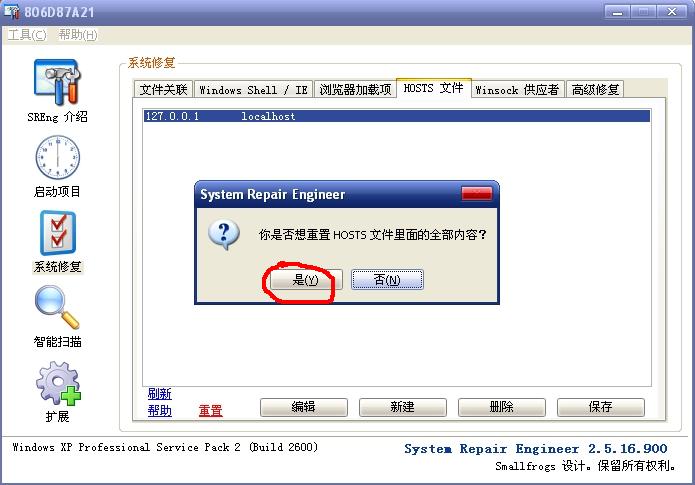695x485 pixels.
Task: Open the SREng 介绍 hammer icon
Action: point(58,82)
